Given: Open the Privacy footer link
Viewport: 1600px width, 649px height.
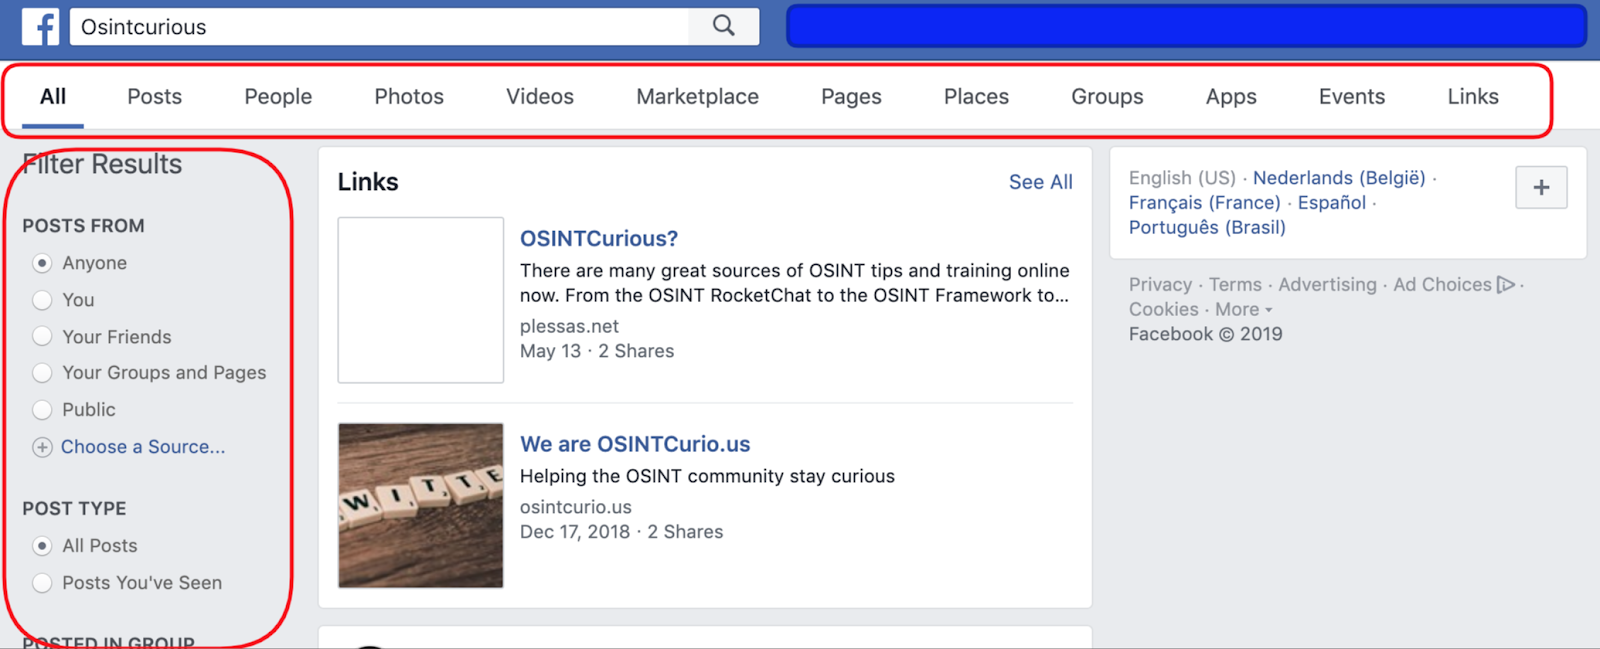Looking at the screenshot, I should click(1161, 285).
